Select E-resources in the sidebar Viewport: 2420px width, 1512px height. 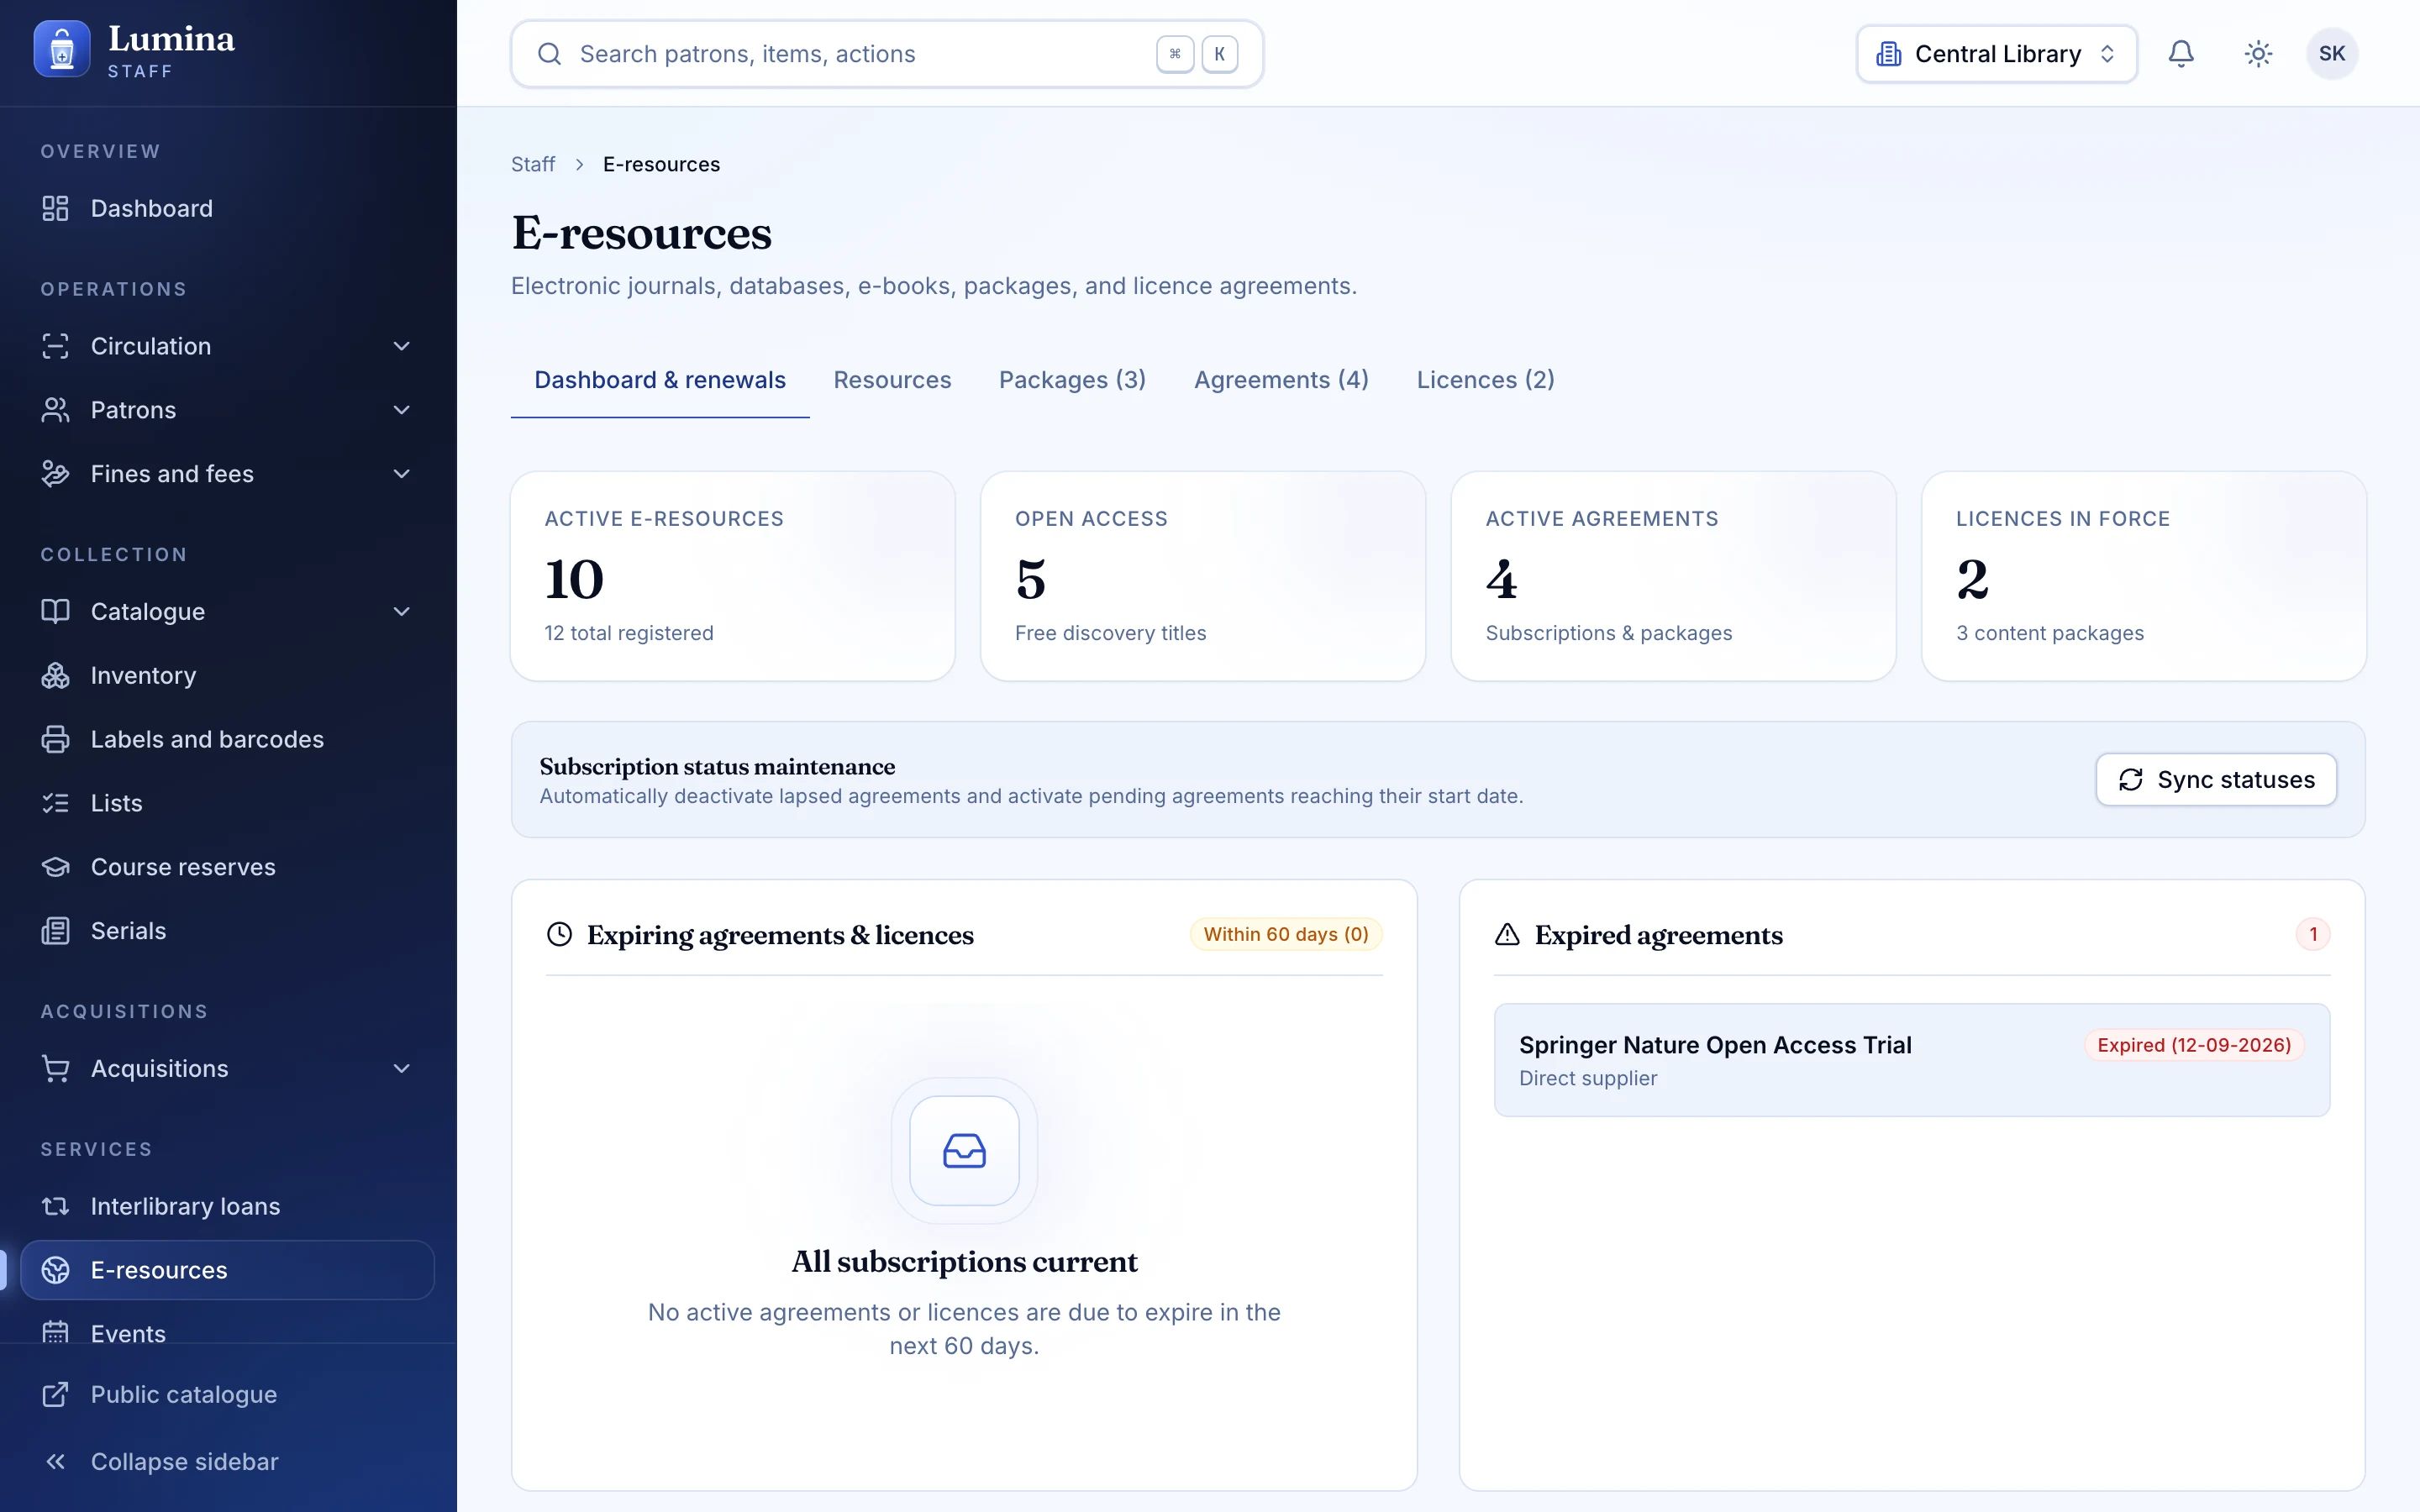pos(228,1270)
